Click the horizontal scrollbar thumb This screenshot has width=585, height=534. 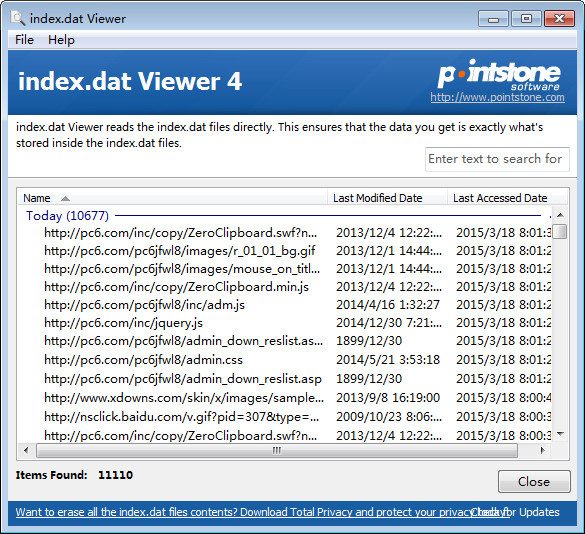[x=277, y=450]
